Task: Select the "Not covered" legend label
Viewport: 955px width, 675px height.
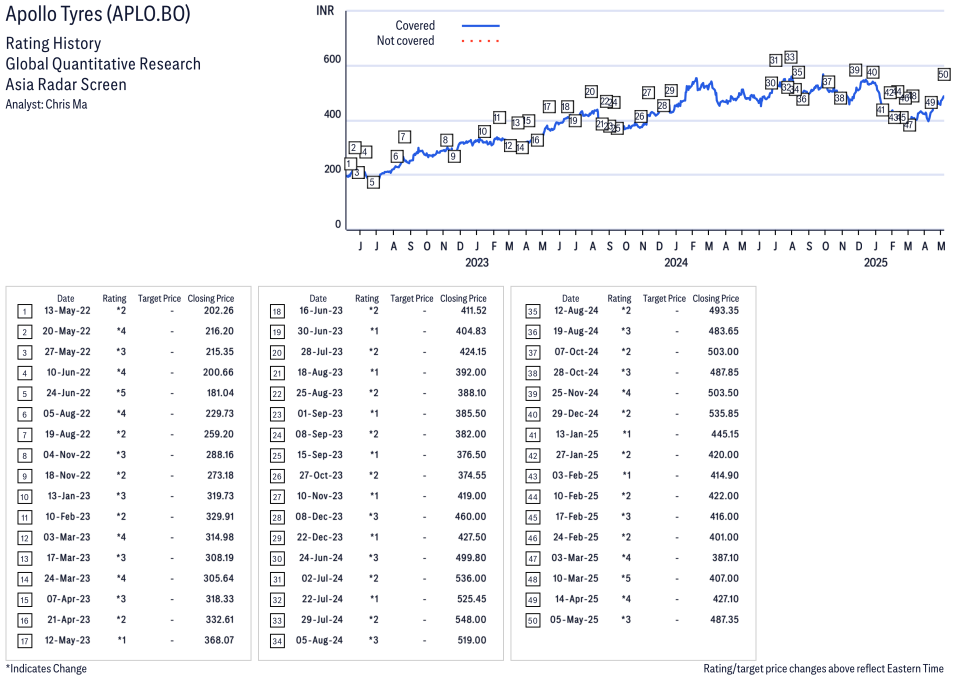Action: [x=406, y=41]
